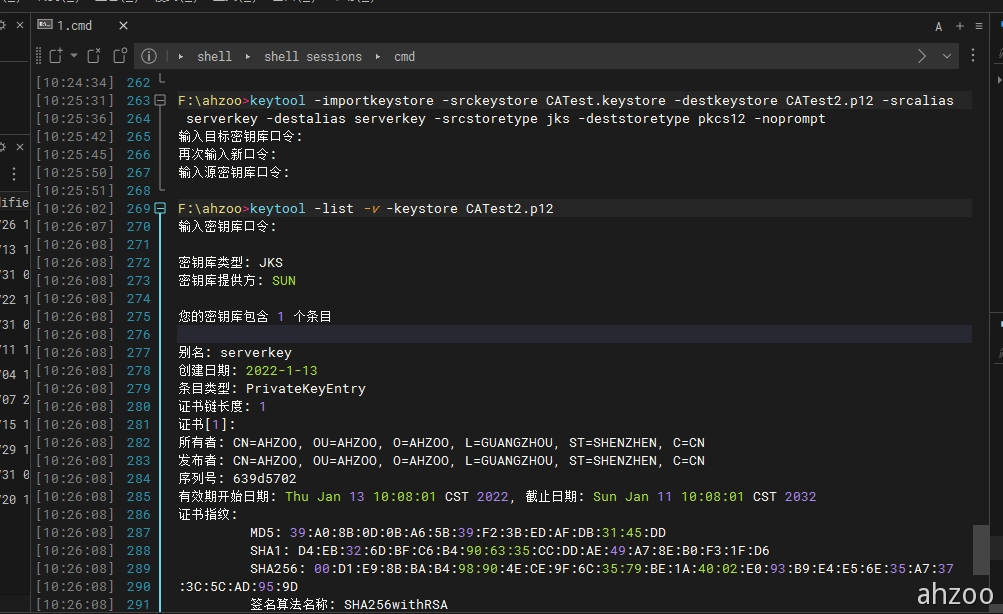Expand the address bar history dropdown
The height and width of the screenshot is (614, 1003).
click(x=947, y=57)
